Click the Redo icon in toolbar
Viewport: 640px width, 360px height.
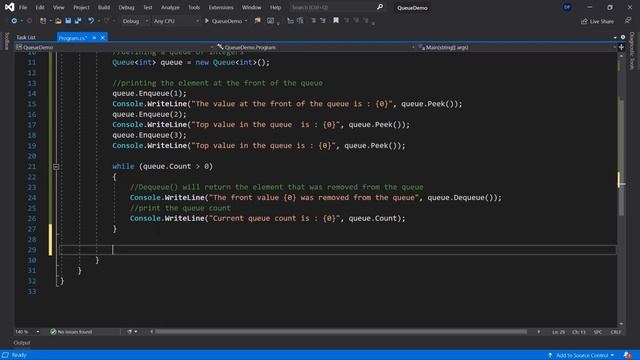[107, 21]
